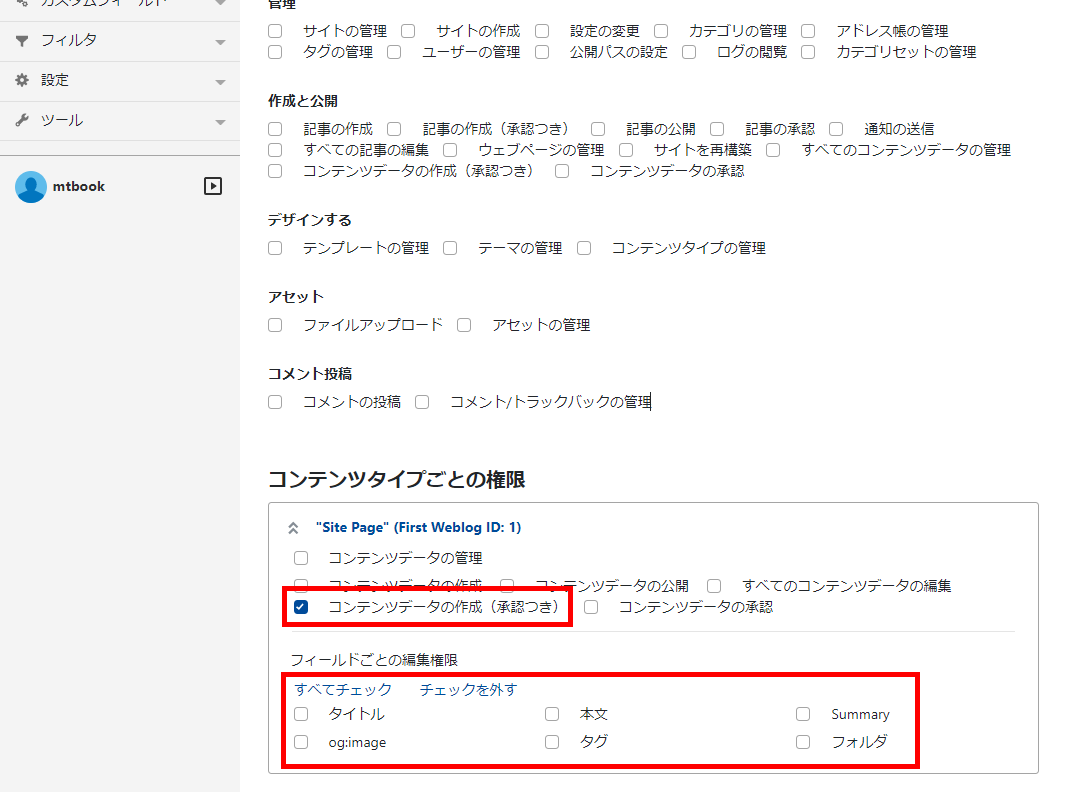
Task: Click the チェックを外す link
Action: point(468,689)
